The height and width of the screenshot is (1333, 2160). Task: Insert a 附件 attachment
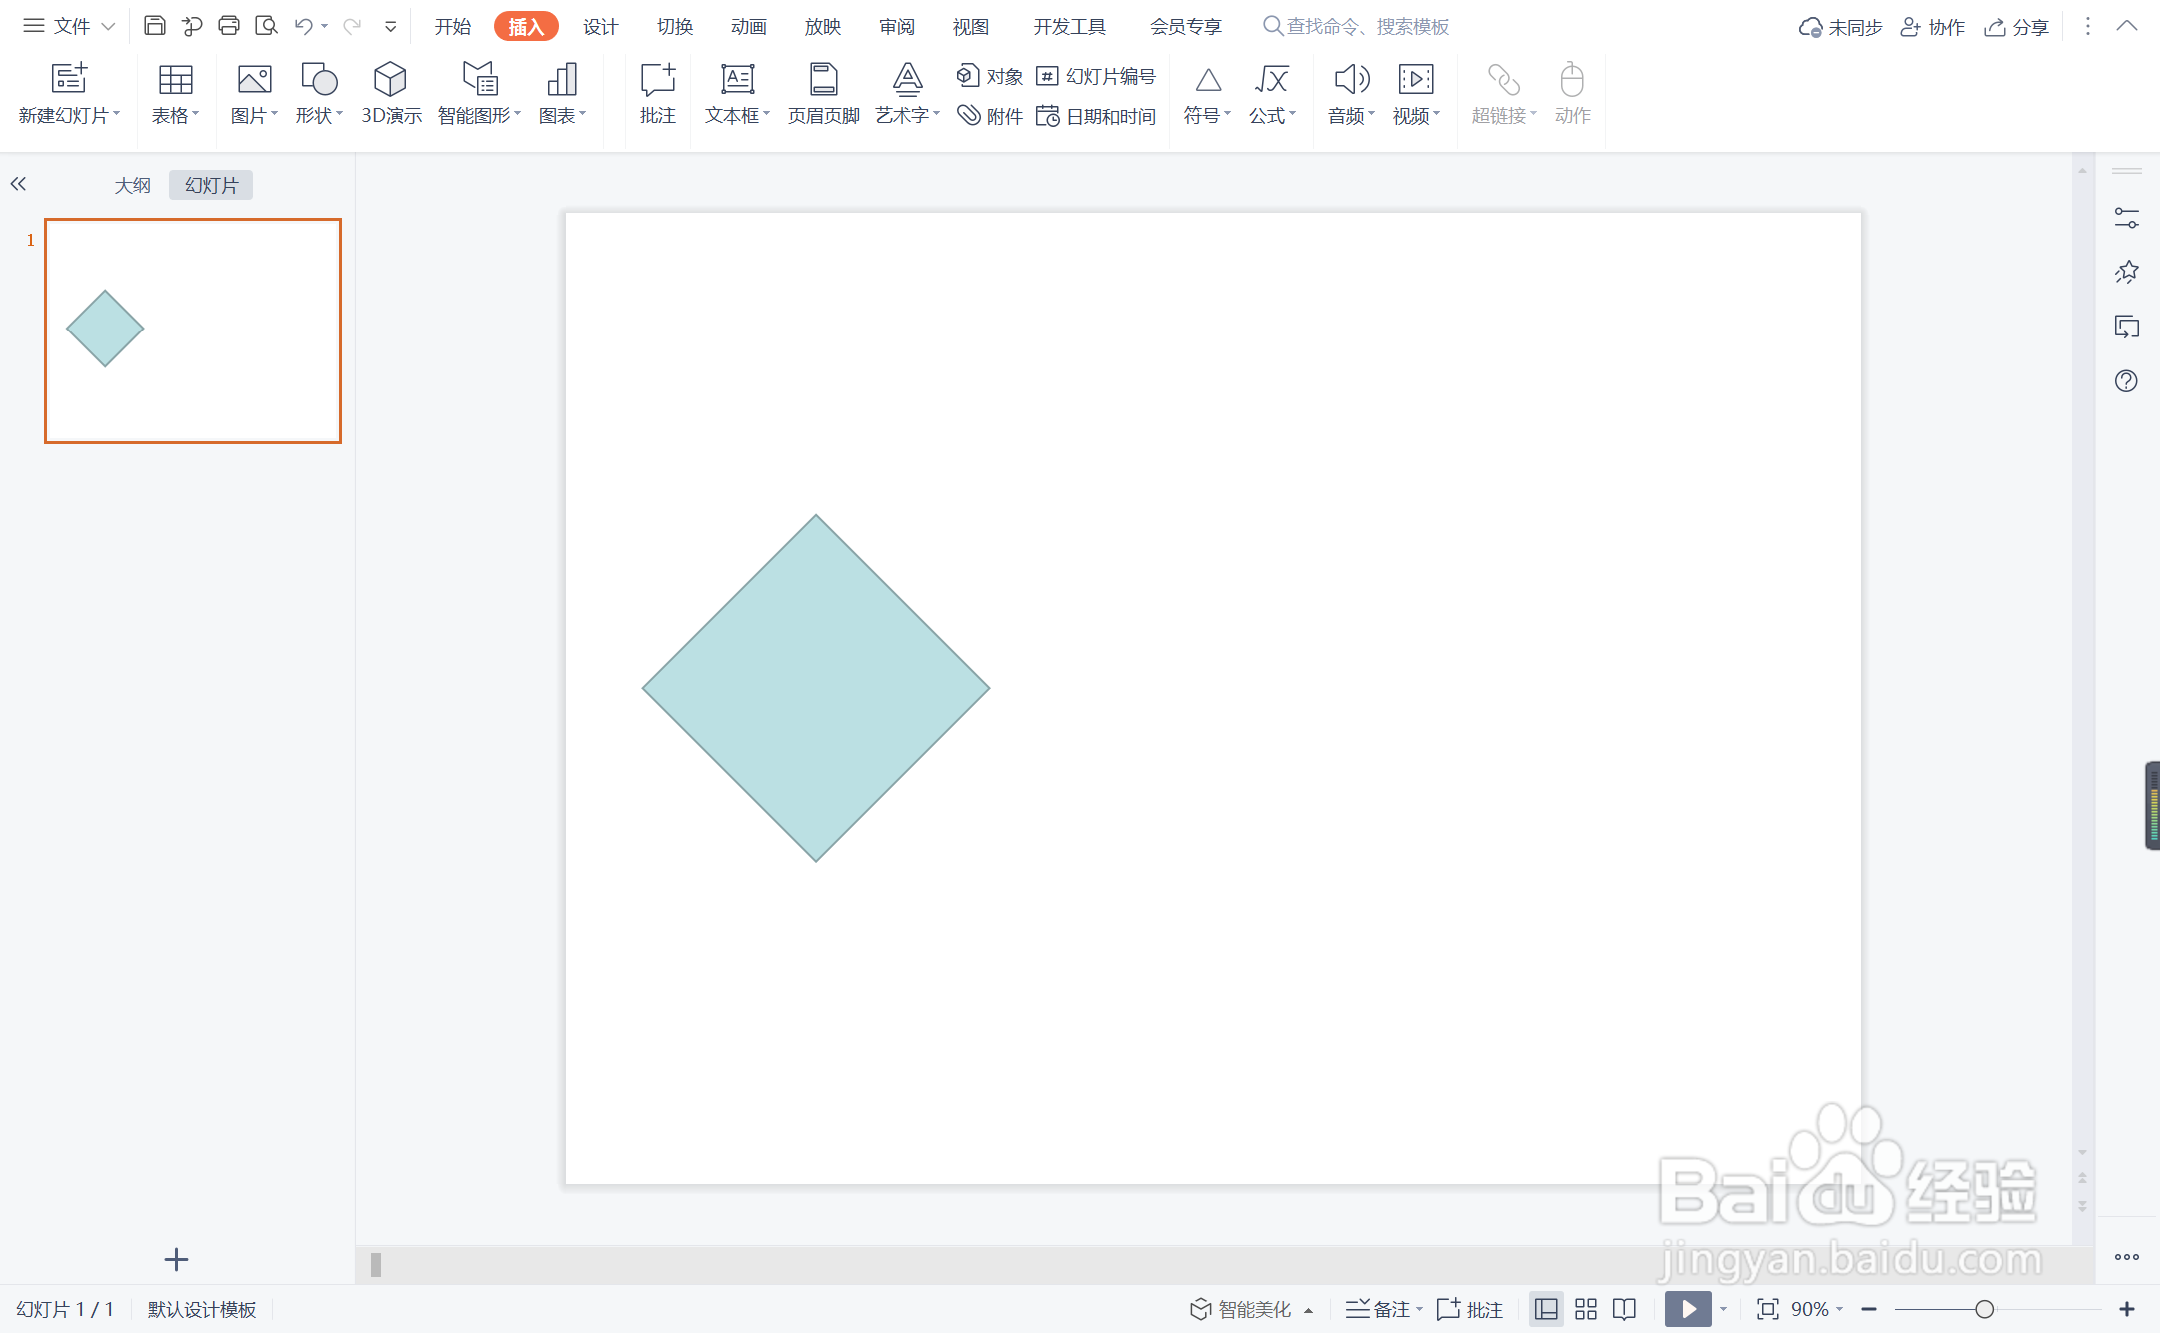click(x=990, y=116)
